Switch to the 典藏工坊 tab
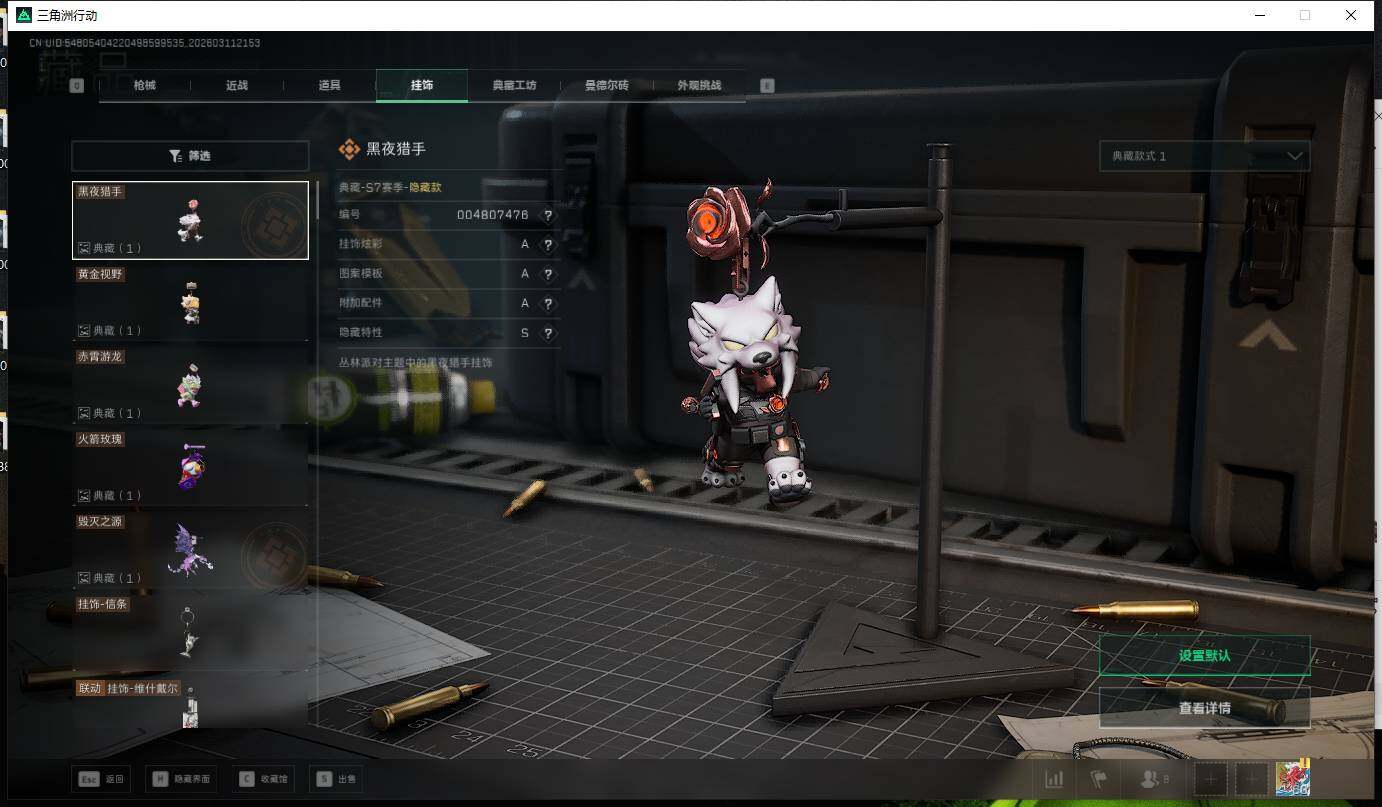The width and height of the screenshot is (1382, 807). click(x=514, y=86)
